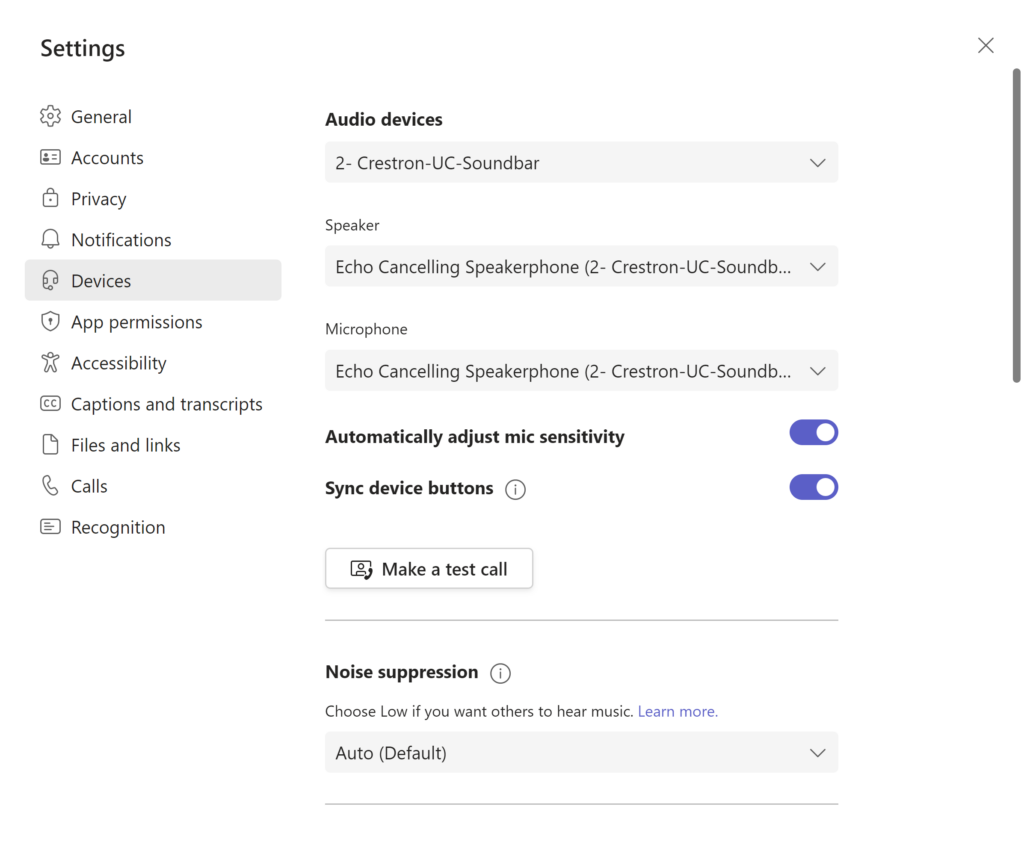This screenshot has width=1024, height=868.
Task: Click the Privacy lock icon
Action: [x=50, y=198]
